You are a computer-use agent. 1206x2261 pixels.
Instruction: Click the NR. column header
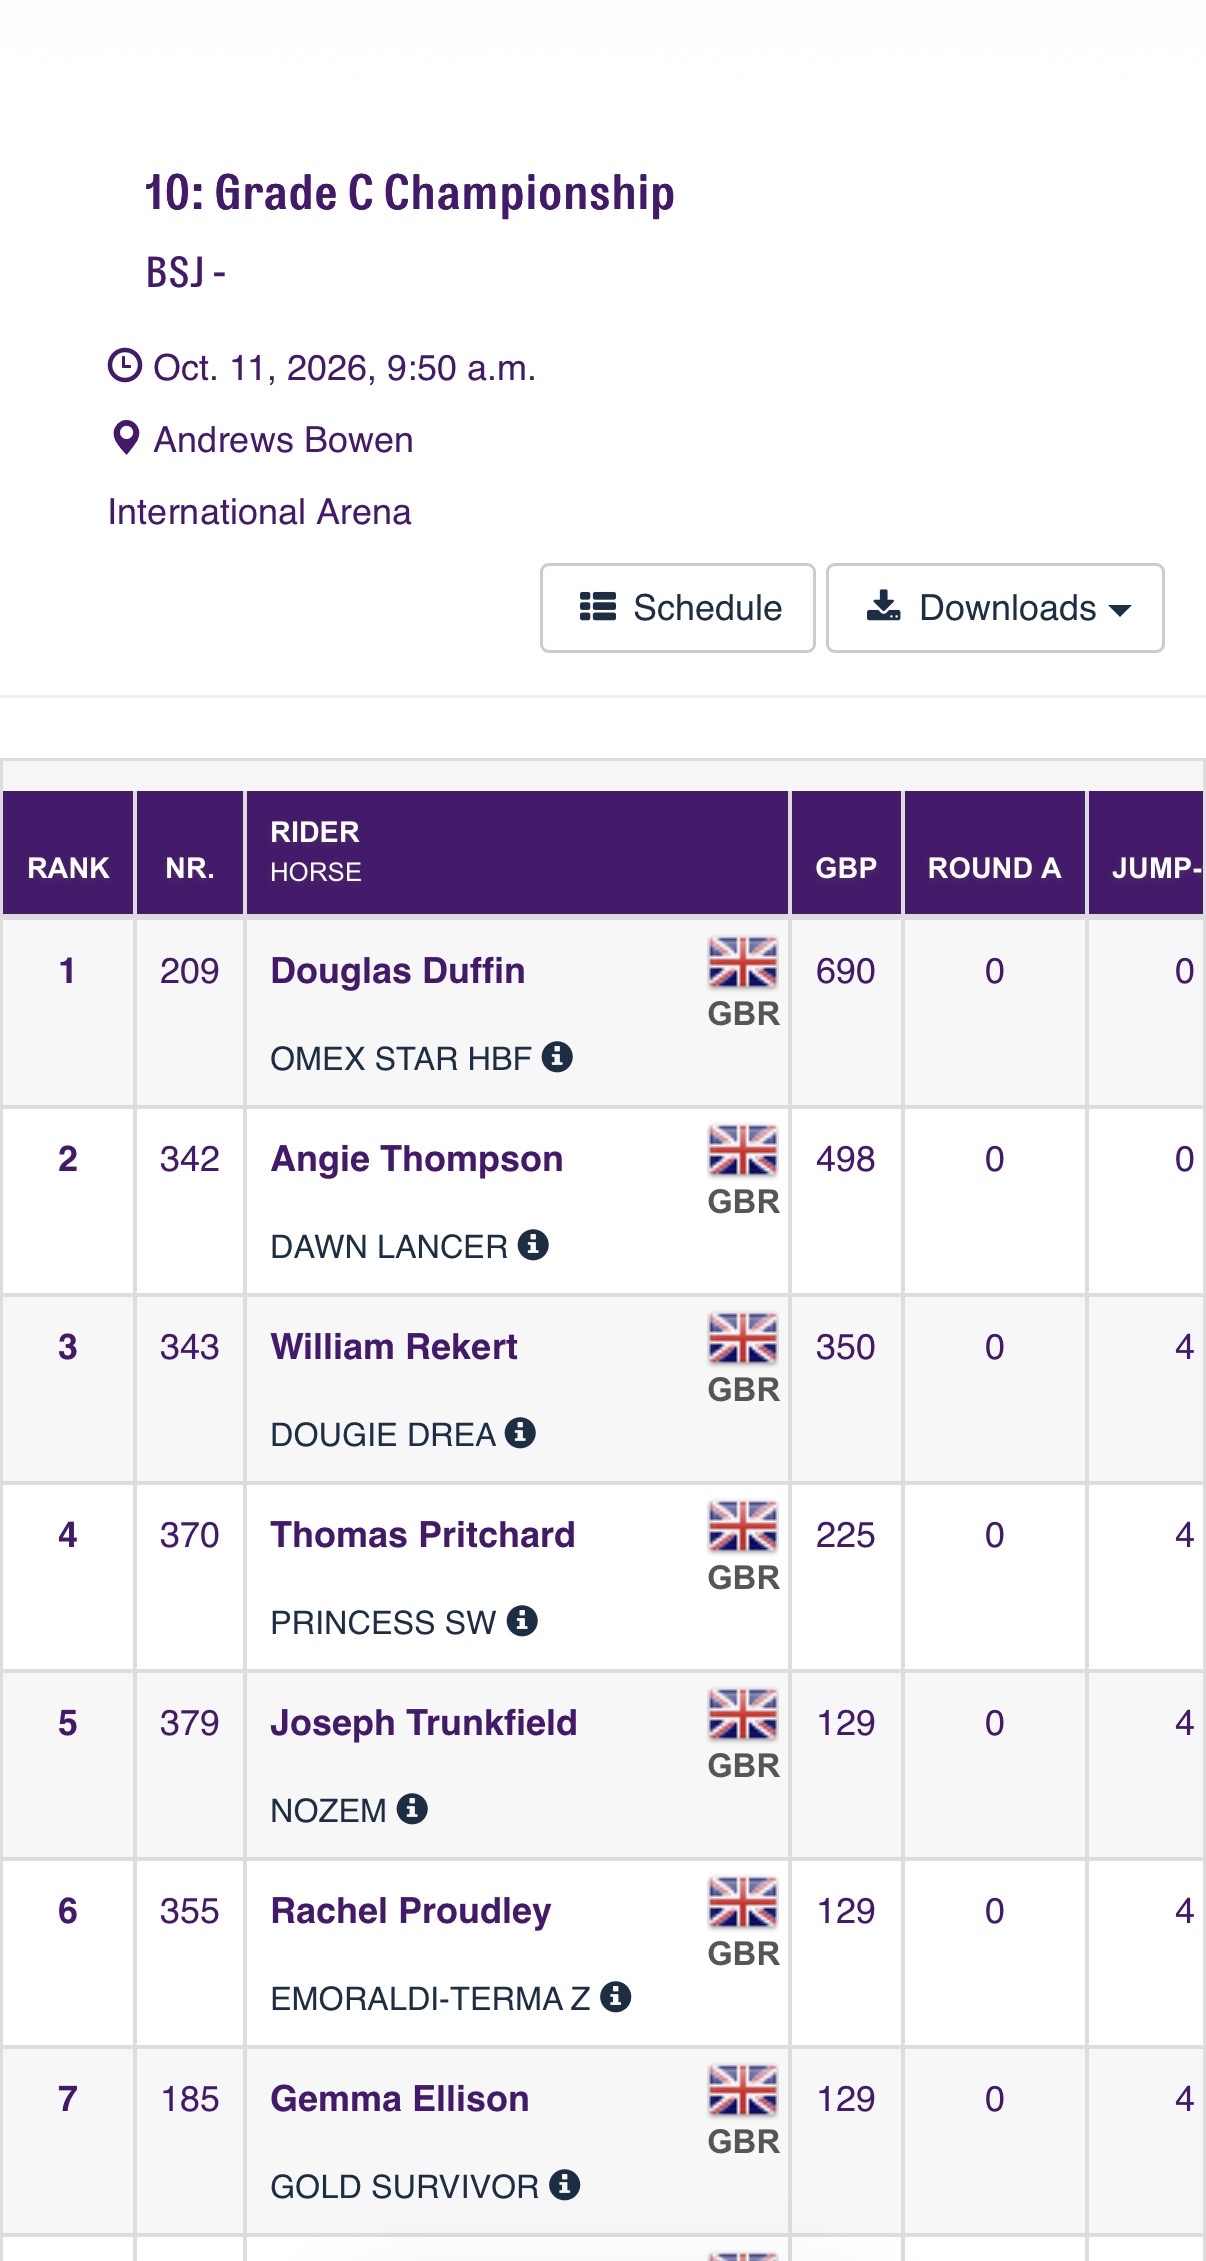point(190,853)
